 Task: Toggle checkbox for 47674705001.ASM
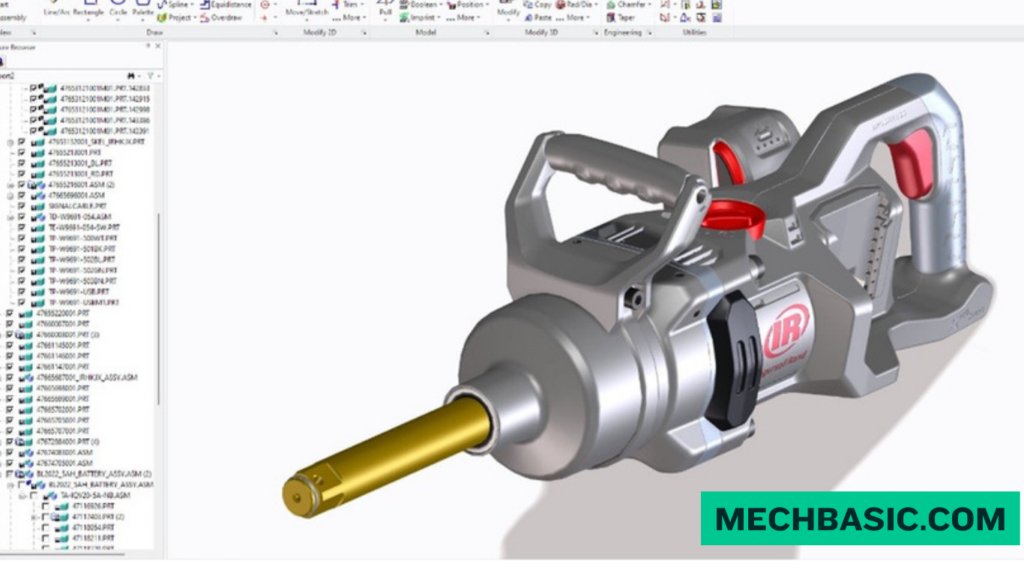10,463
